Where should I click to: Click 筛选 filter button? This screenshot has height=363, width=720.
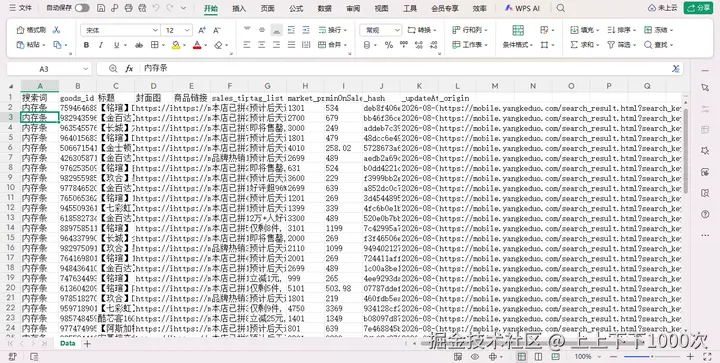pyautogui.click(x=622, y=45)
